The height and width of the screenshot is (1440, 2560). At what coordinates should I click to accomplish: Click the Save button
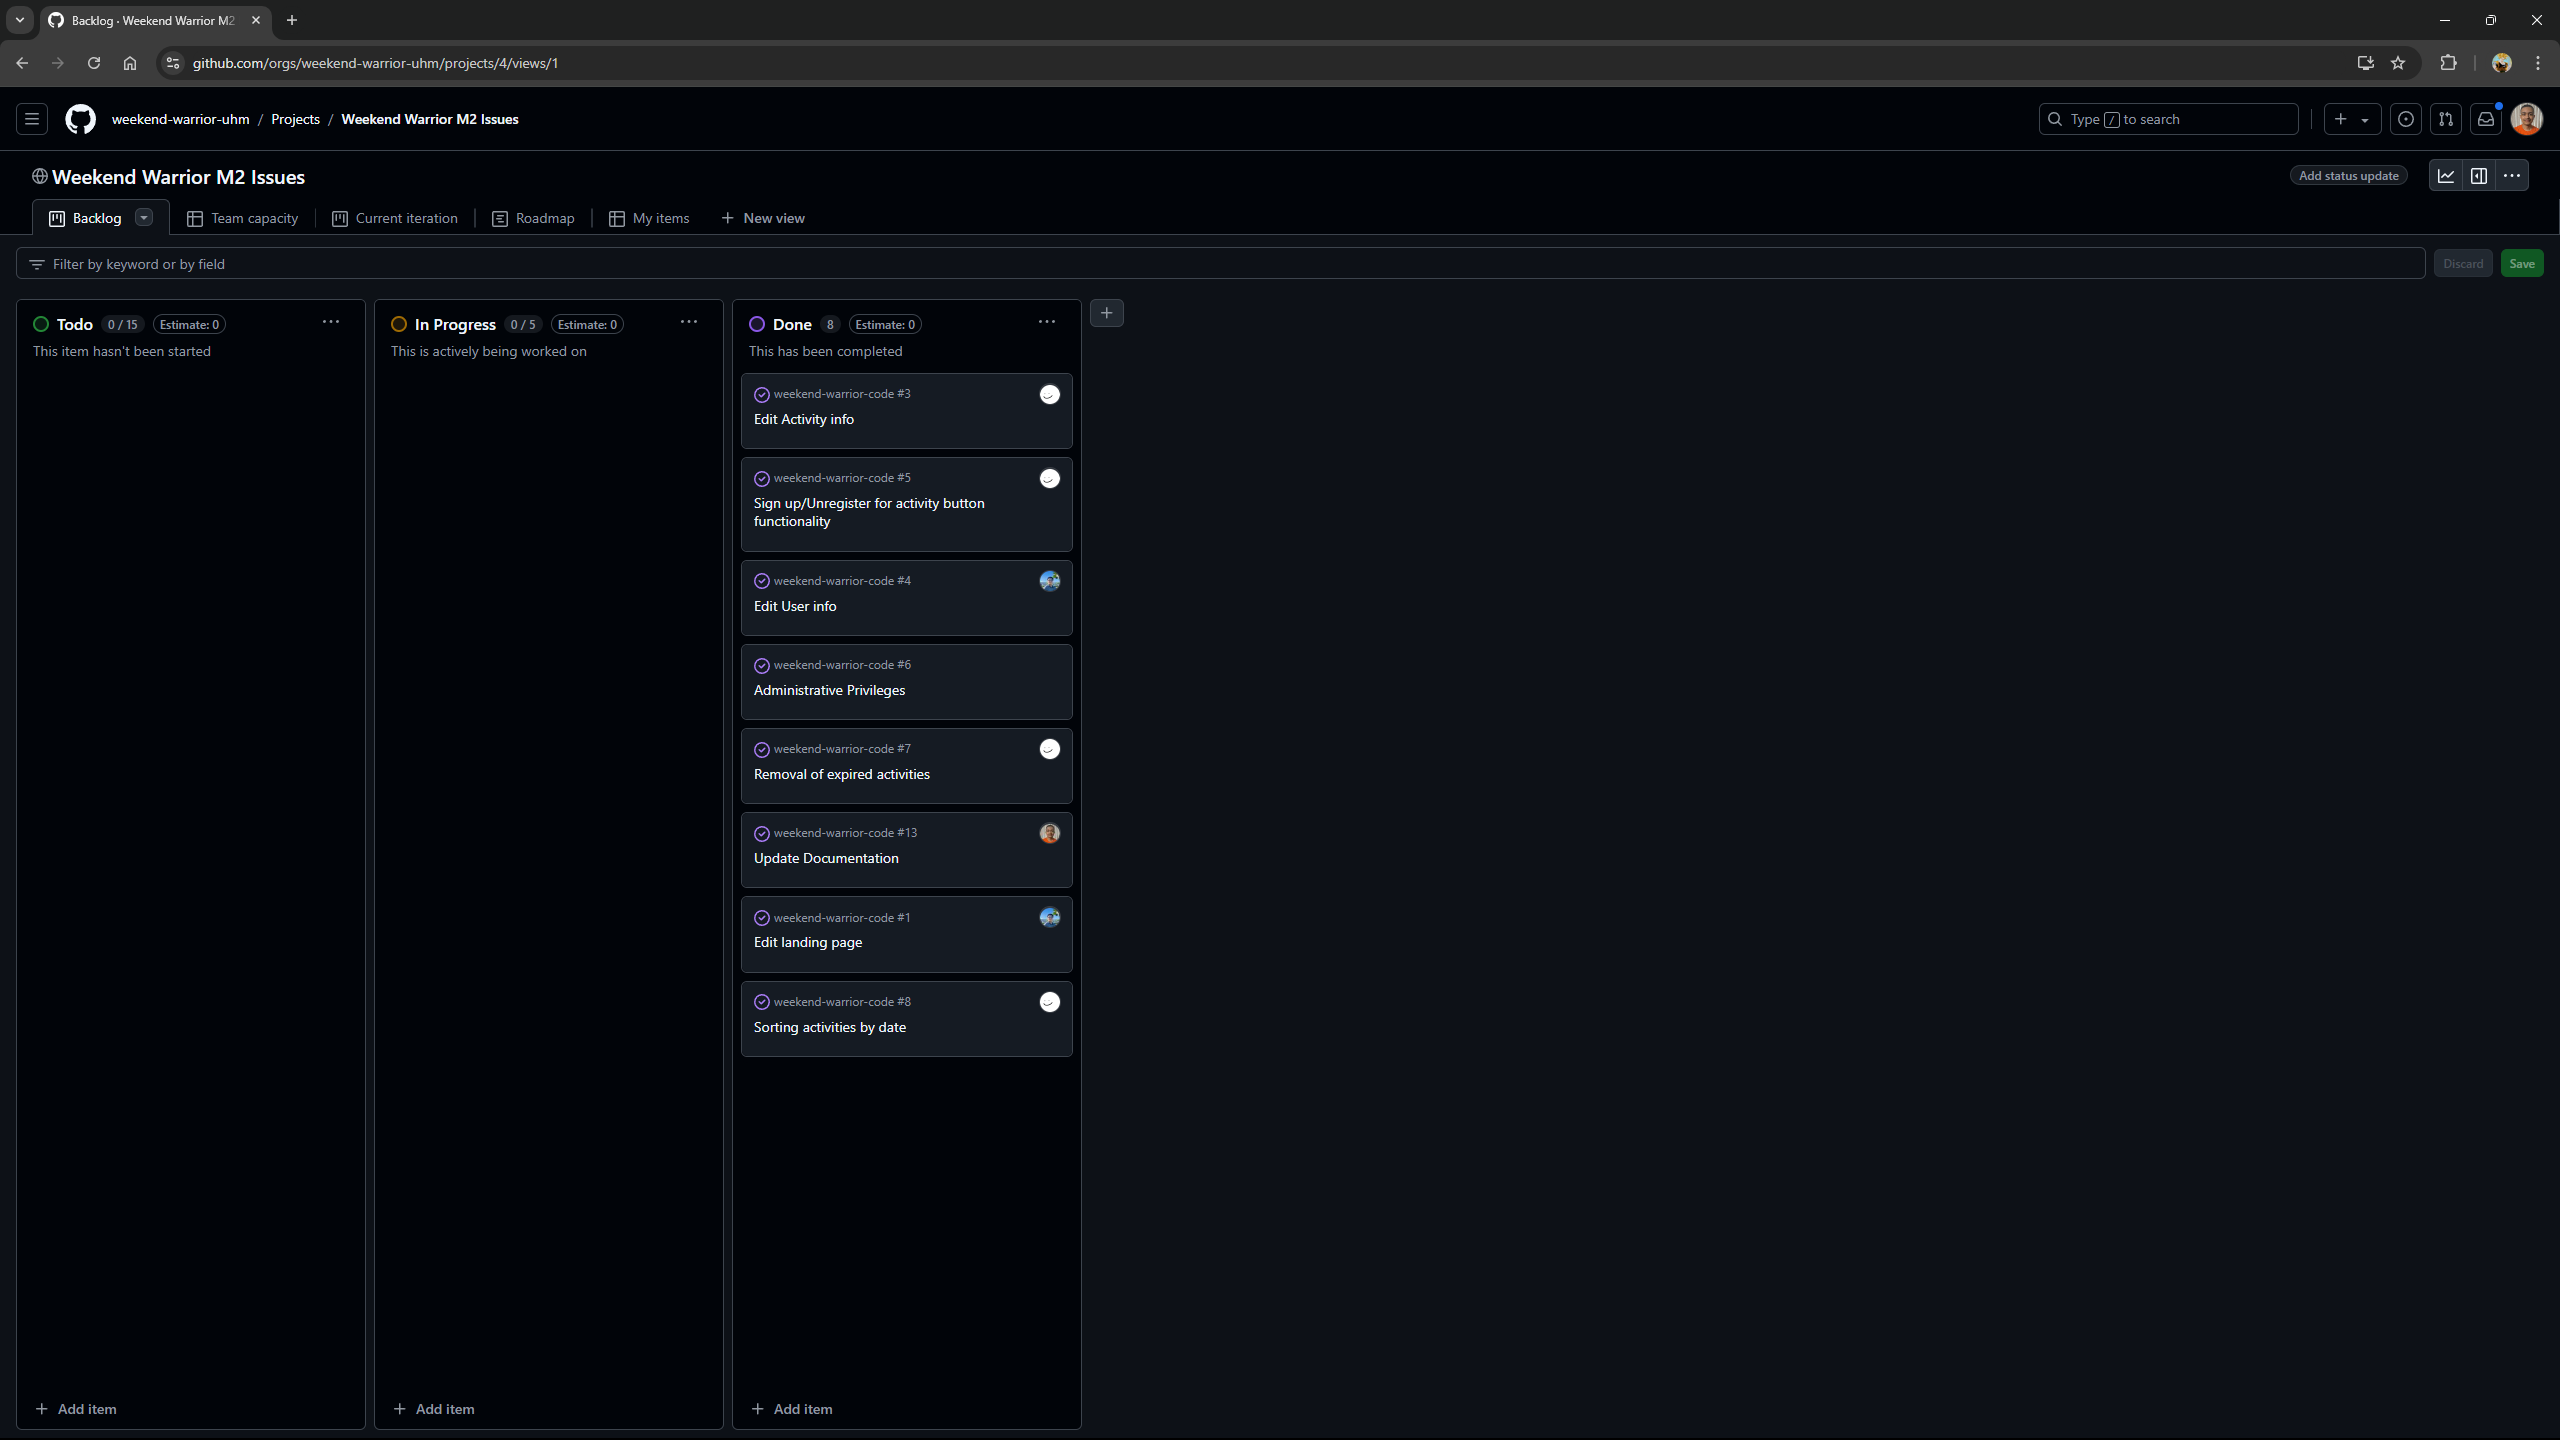pos(2520,263)
